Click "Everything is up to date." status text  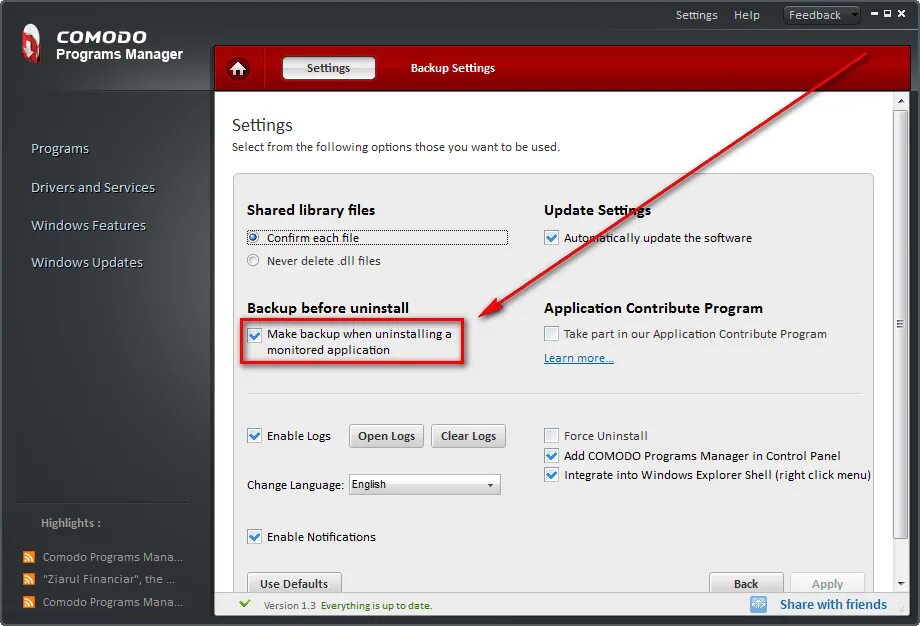(x=376, y=605)
